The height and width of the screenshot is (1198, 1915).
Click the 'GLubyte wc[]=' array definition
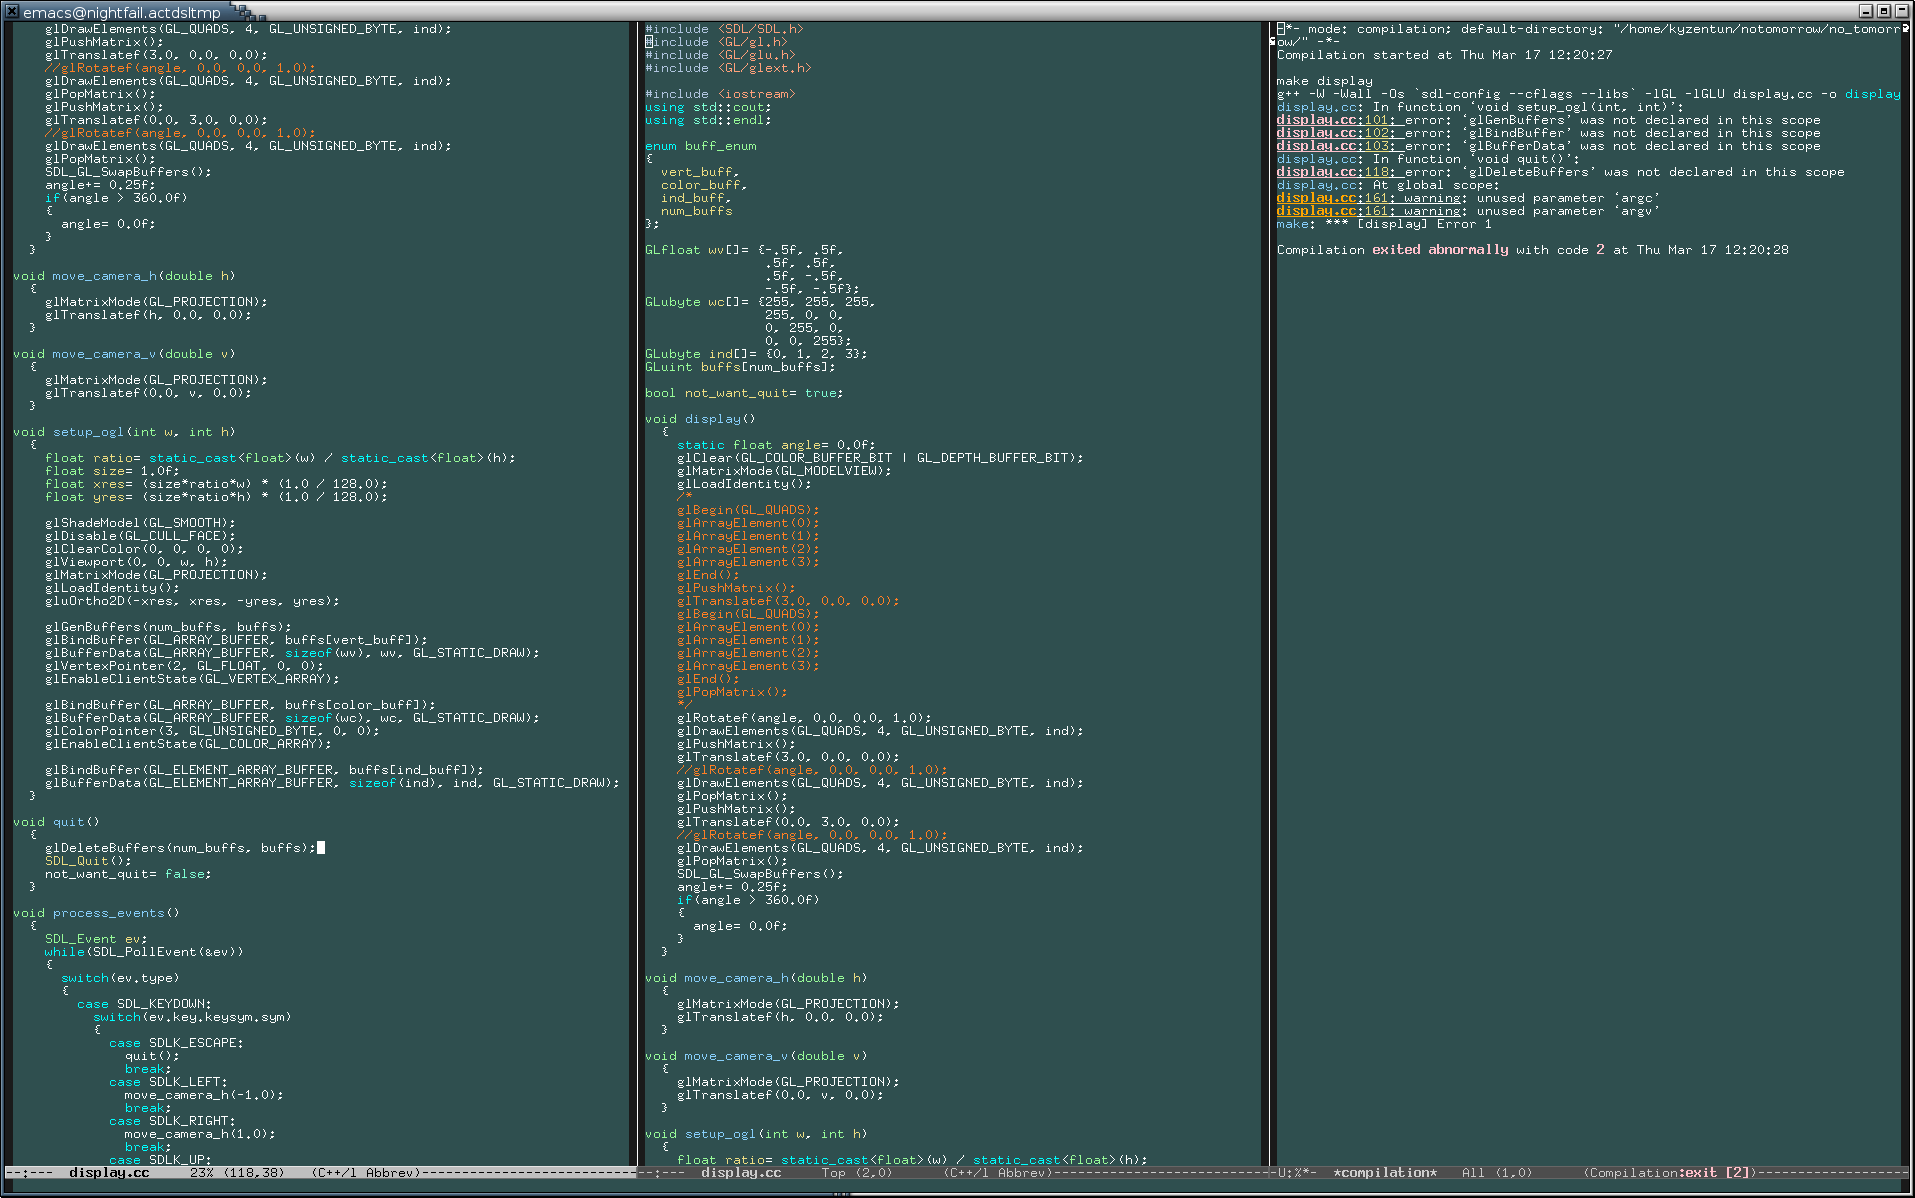click(x=760, y=302)
